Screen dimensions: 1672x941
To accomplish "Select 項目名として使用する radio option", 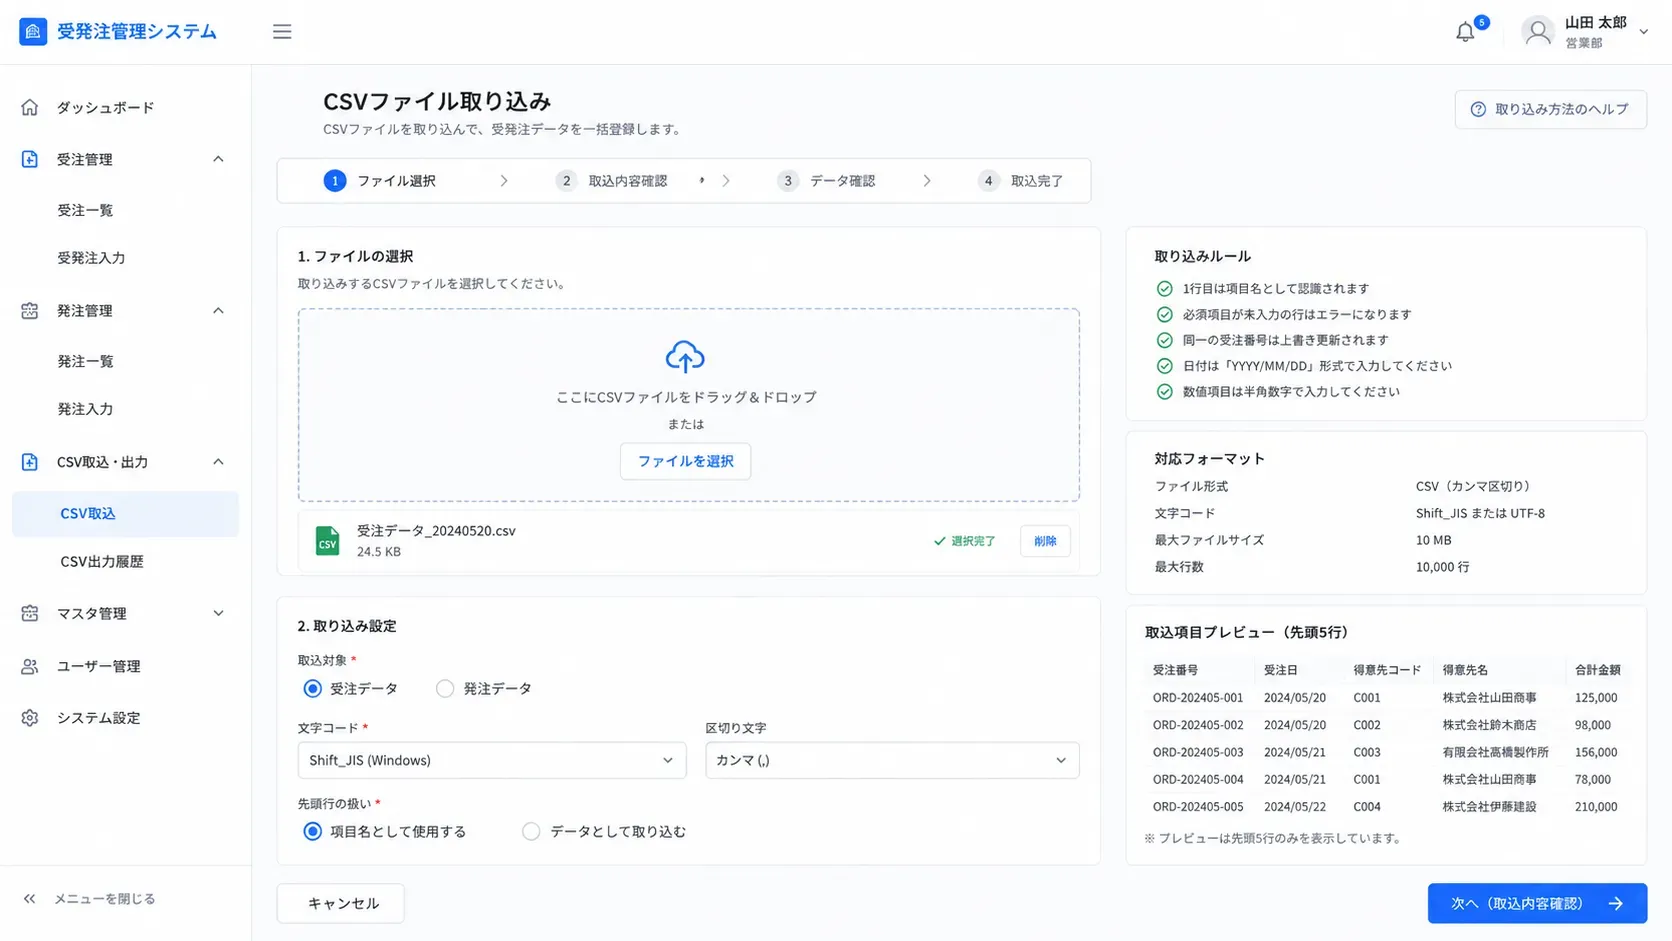I will [x=313, y=832].
